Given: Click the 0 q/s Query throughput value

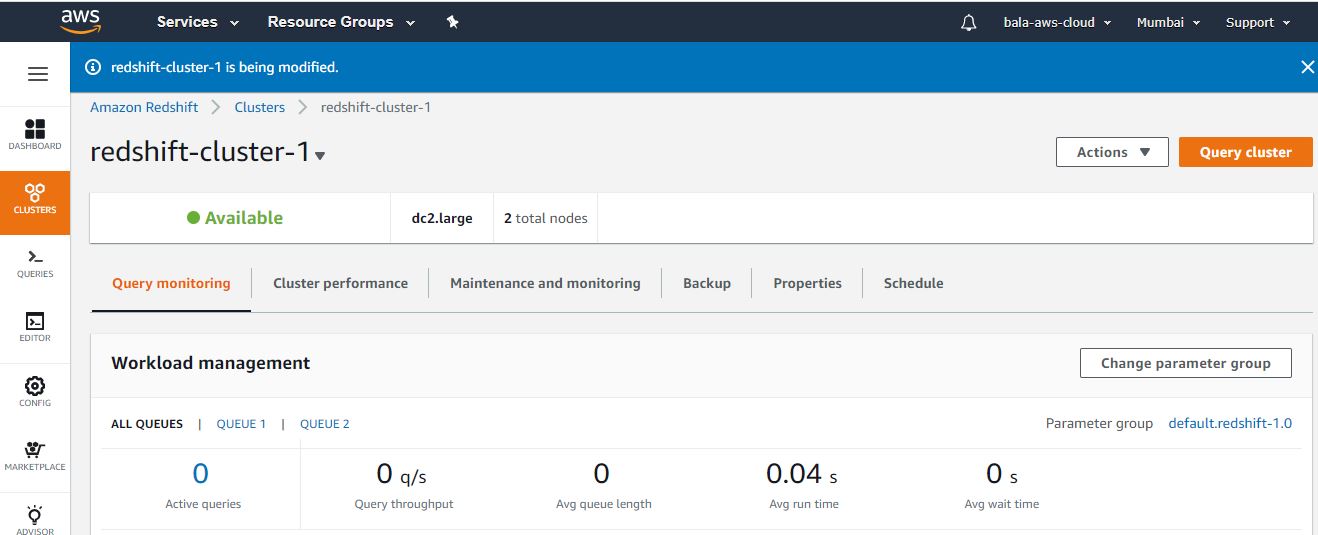Looking at the screenshot, I should click(x=402, y=474).
